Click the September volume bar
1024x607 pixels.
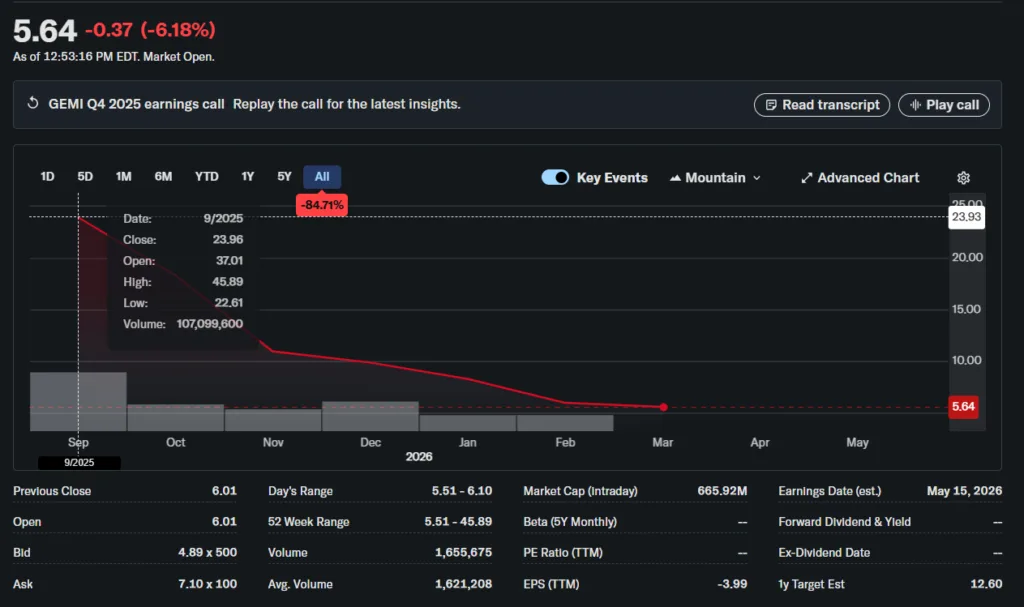pyautogui.click(x=78, y=401)
